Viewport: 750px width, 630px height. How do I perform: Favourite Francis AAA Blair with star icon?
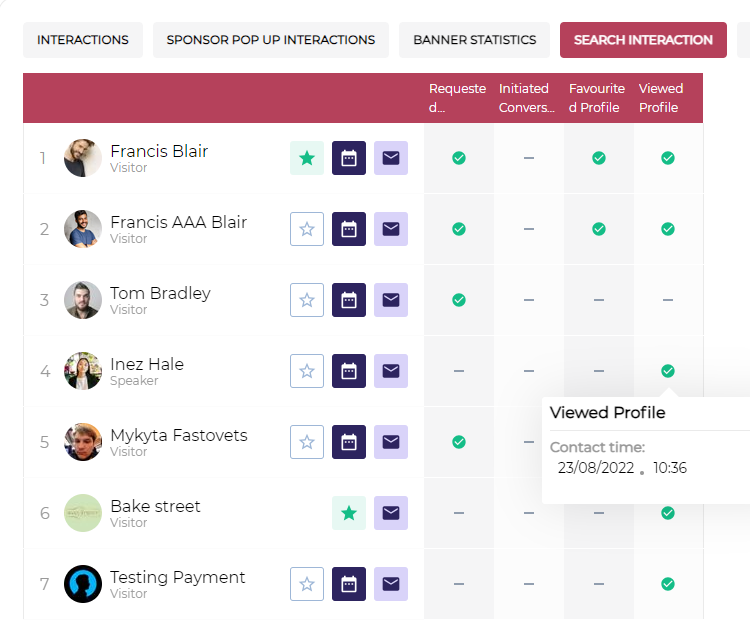tap(307, 229)
